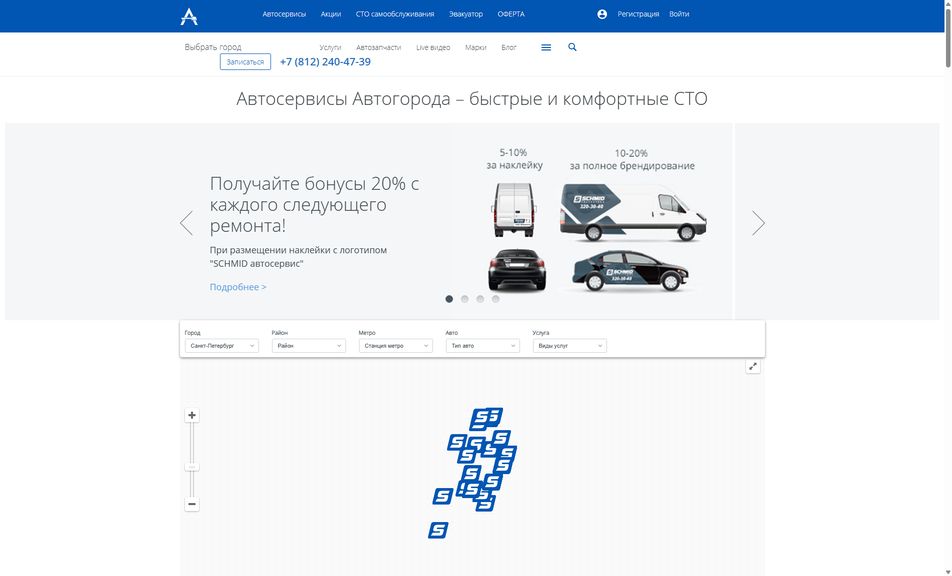The image size is (952, 576).
Task: Switch to the fourth carousel dot
Action: click(x=495, y=299)
